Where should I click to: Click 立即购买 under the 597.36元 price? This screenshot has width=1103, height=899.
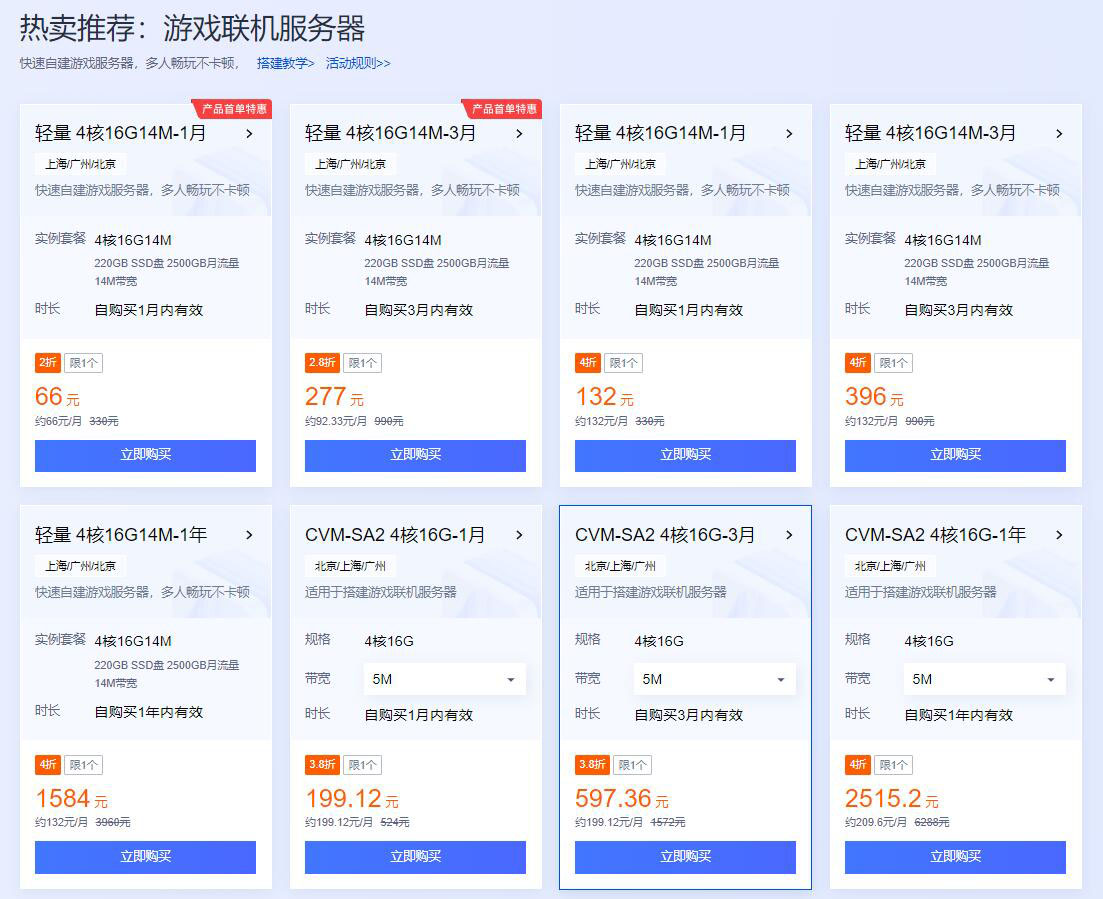pyautogui.click(x=686, y=857)
